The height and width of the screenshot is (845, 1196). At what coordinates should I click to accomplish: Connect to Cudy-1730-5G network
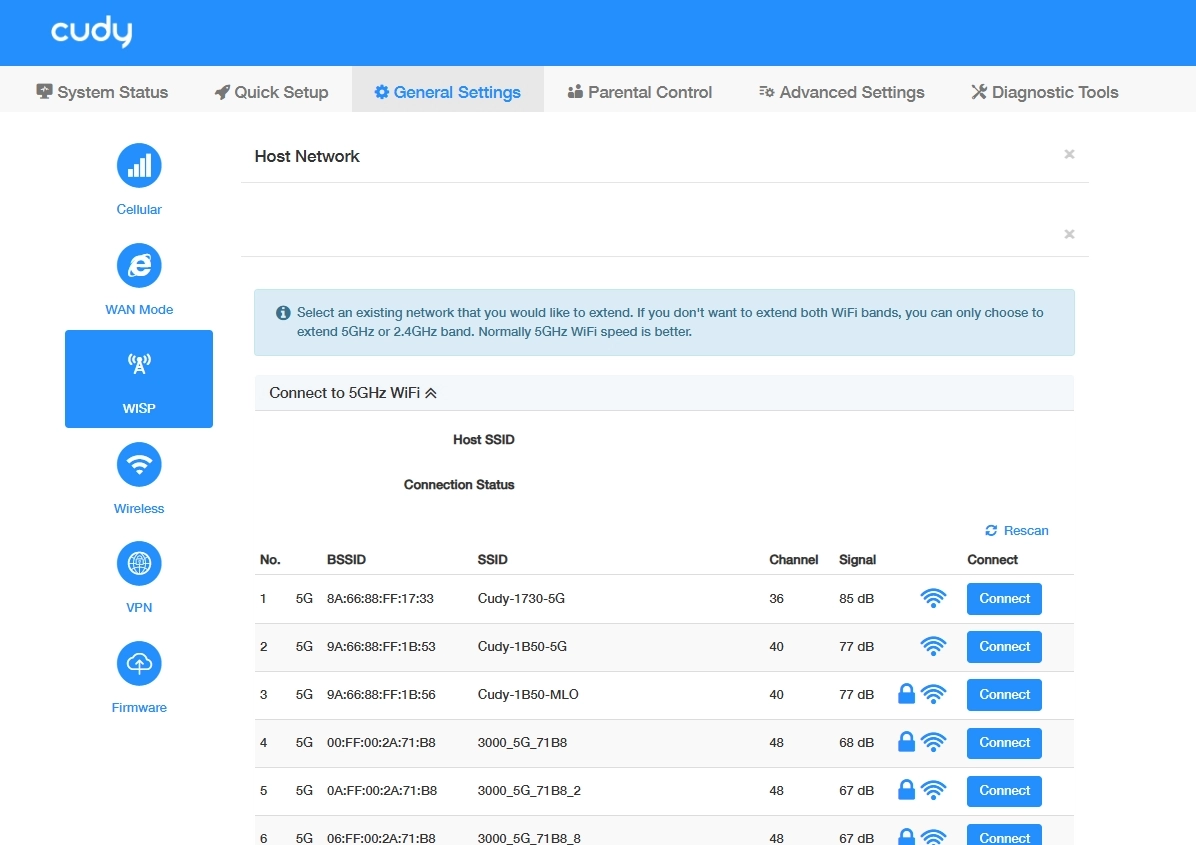pyautogui.click(x=1004, y=599)
